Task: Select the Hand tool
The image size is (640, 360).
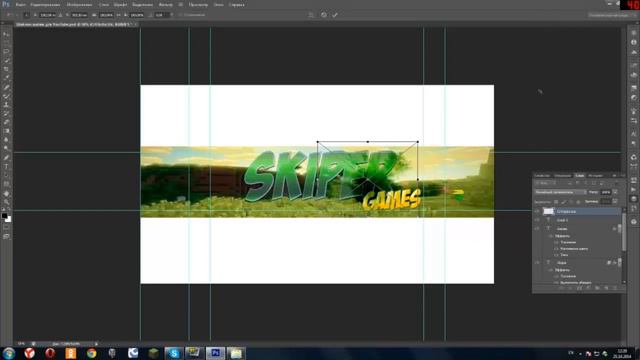Action: click(6, 193)
